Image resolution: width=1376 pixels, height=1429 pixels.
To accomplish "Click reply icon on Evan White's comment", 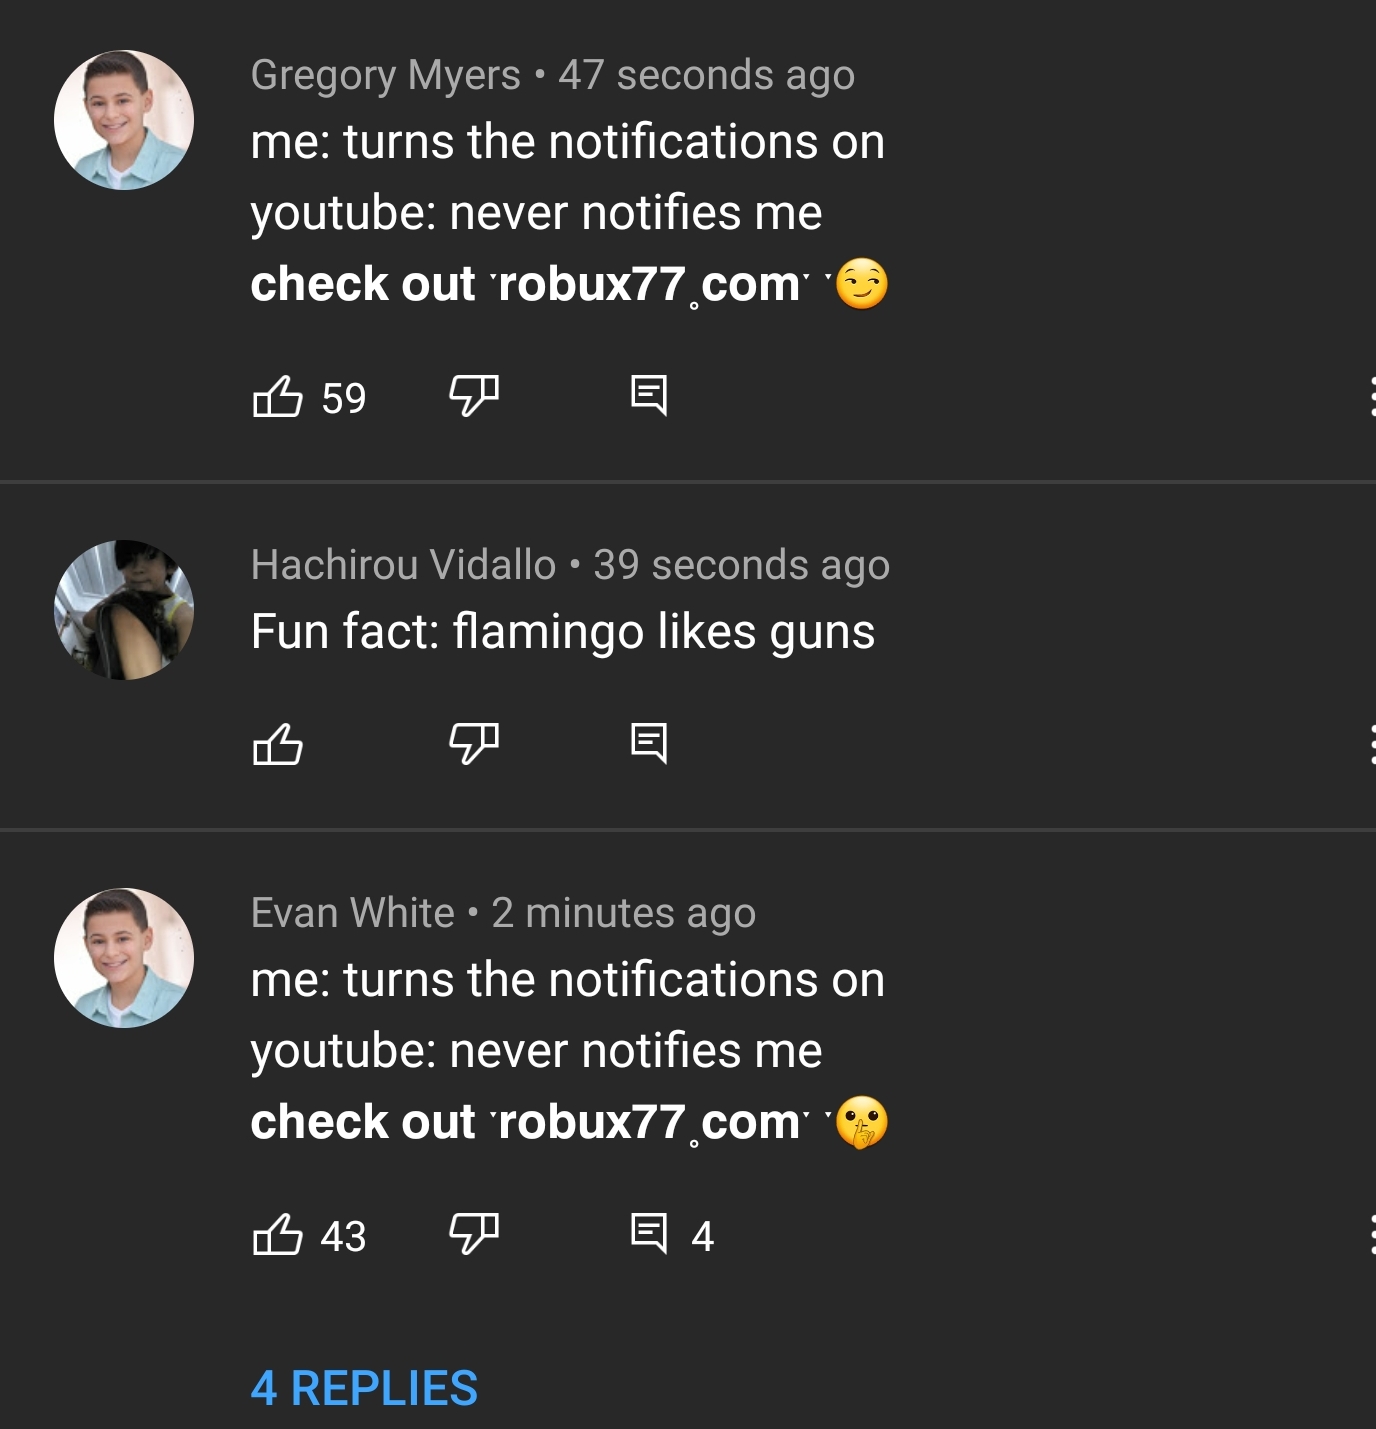I will tap(649, 1235).
